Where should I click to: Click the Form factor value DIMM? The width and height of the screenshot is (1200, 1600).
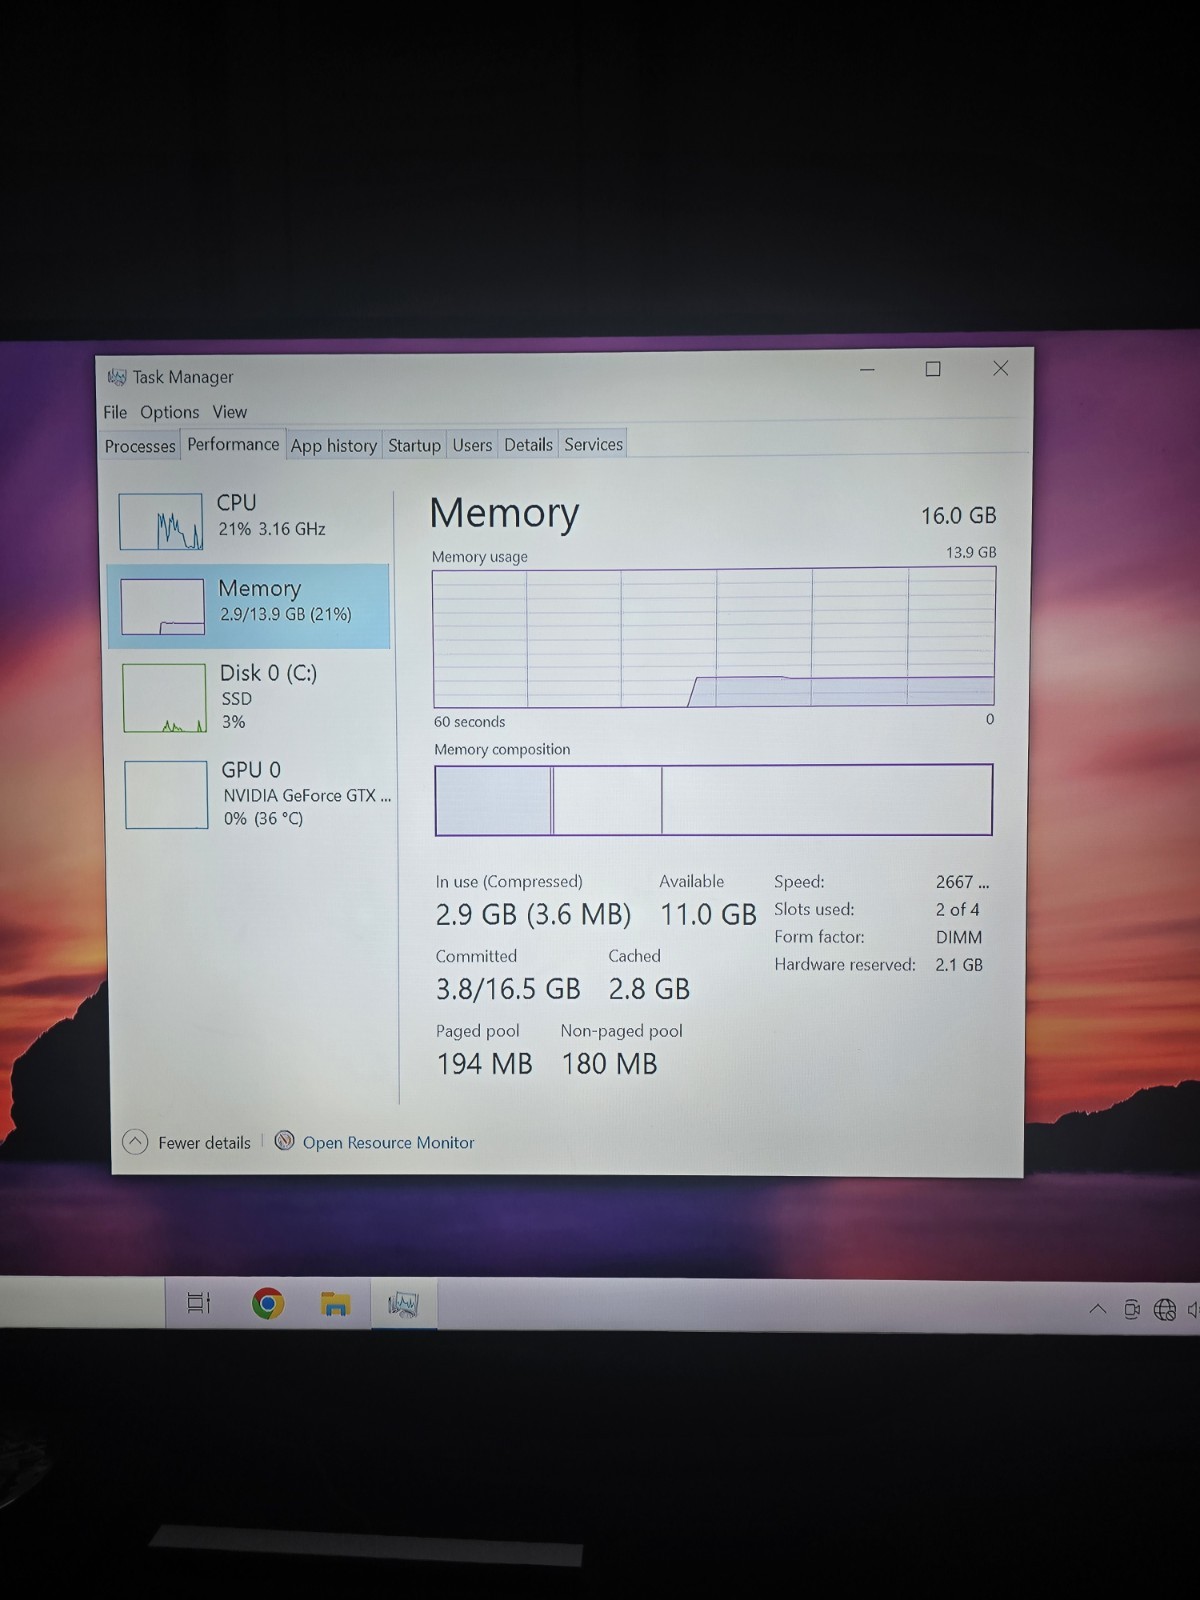(x=959, y=937)
